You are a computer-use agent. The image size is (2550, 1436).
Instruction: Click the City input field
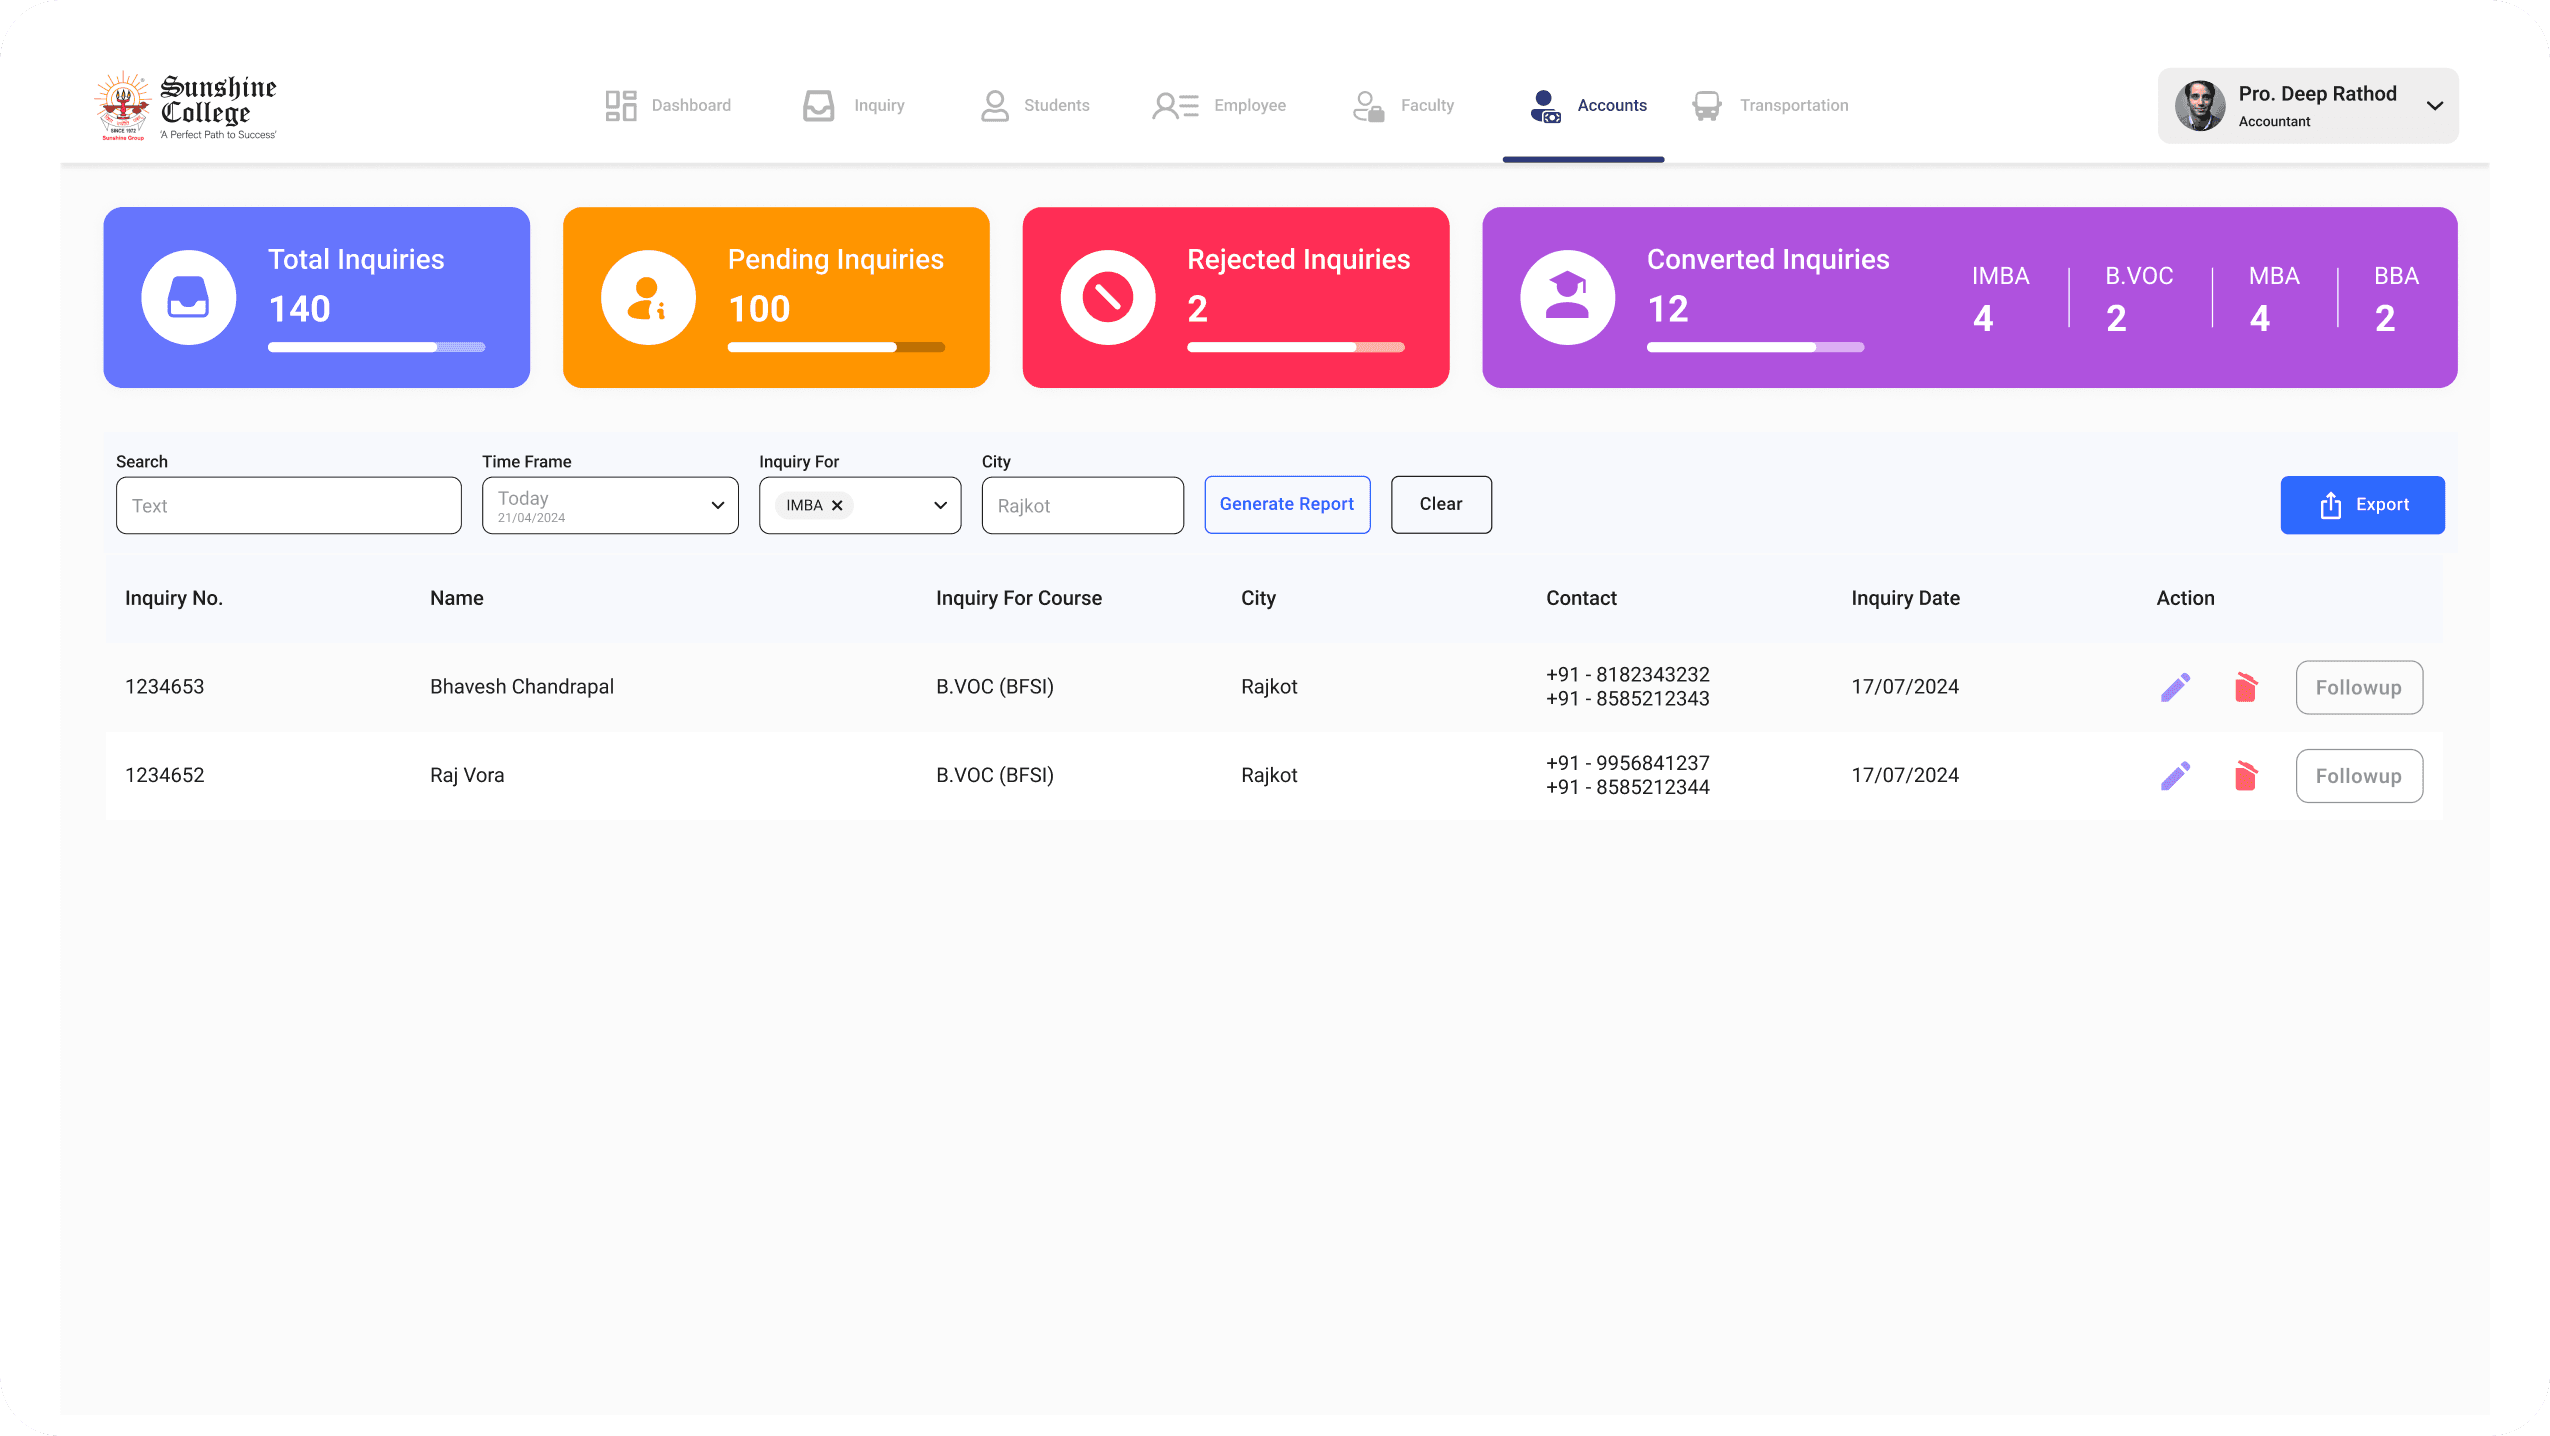(x=1083, y=505)
